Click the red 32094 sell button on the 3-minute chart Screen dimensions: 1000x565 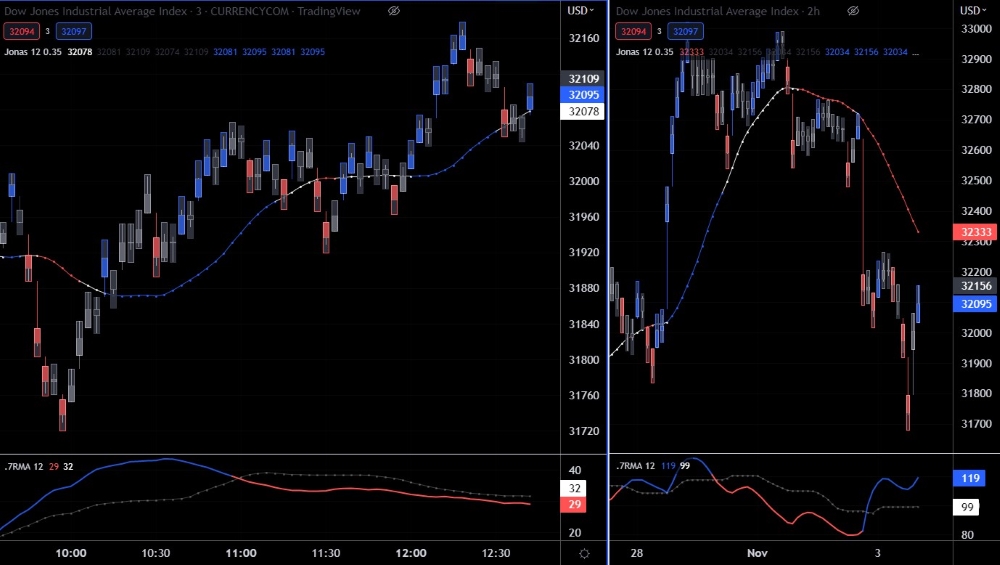point(22,31)
